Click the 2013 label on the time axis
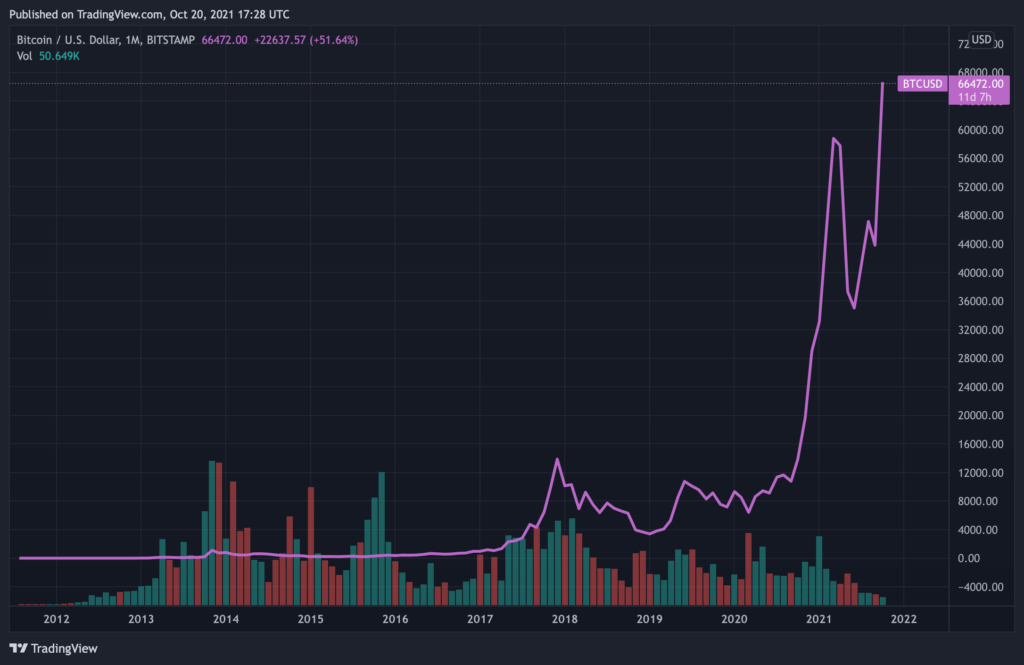 click(x=141, y=619)
